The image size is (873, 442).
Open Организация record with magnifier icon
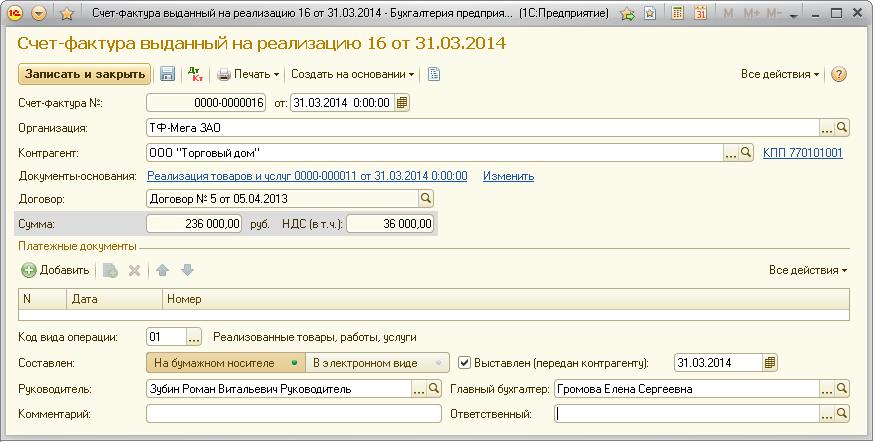842,128
